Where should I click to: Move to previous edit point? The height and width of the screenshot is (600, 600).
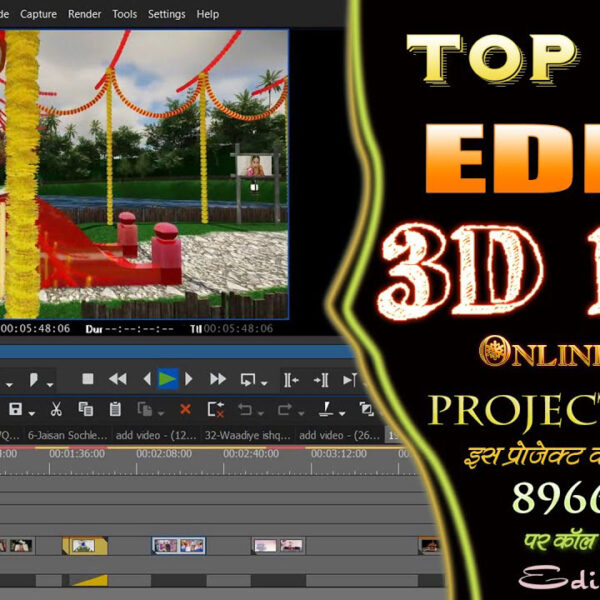(x=291, y=380)
